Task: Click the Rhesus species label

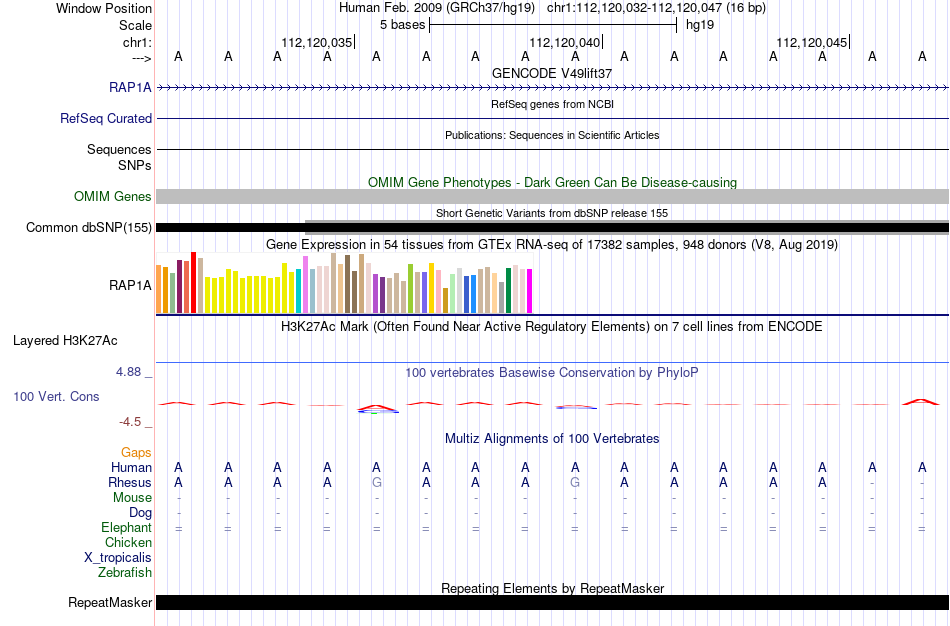Action: 130,482
